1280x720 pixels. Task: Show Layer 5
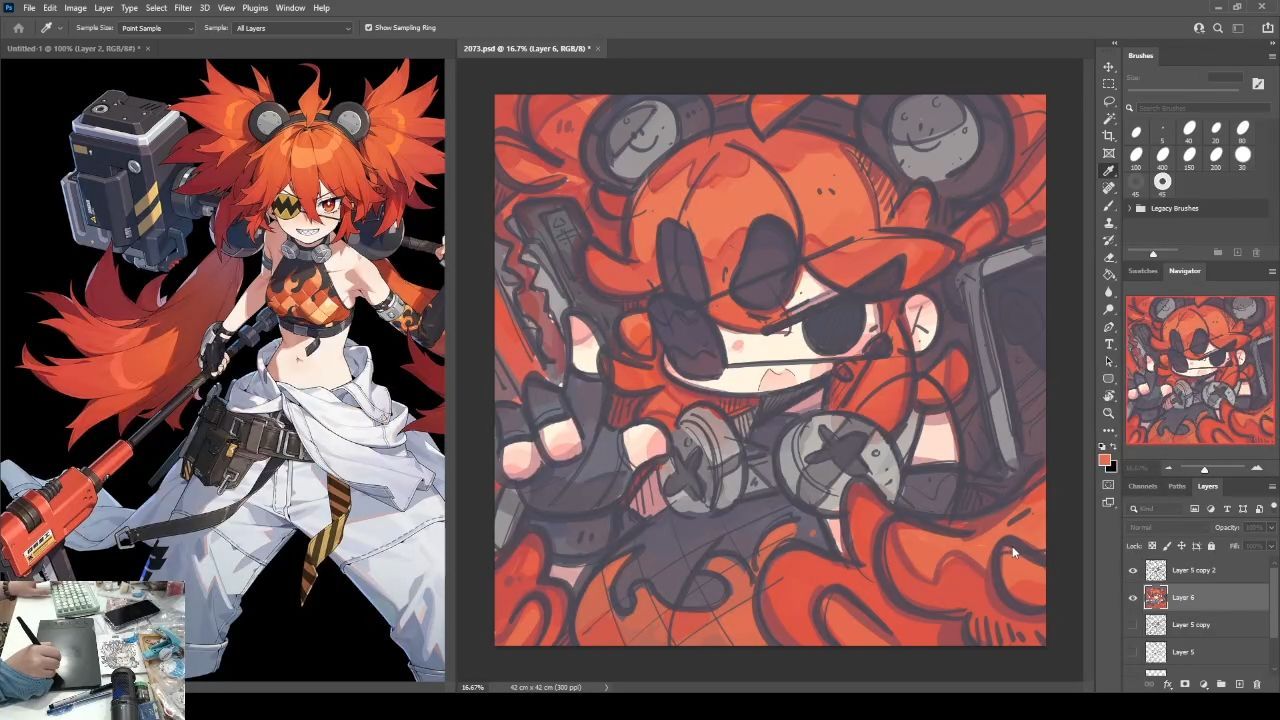1133,652
